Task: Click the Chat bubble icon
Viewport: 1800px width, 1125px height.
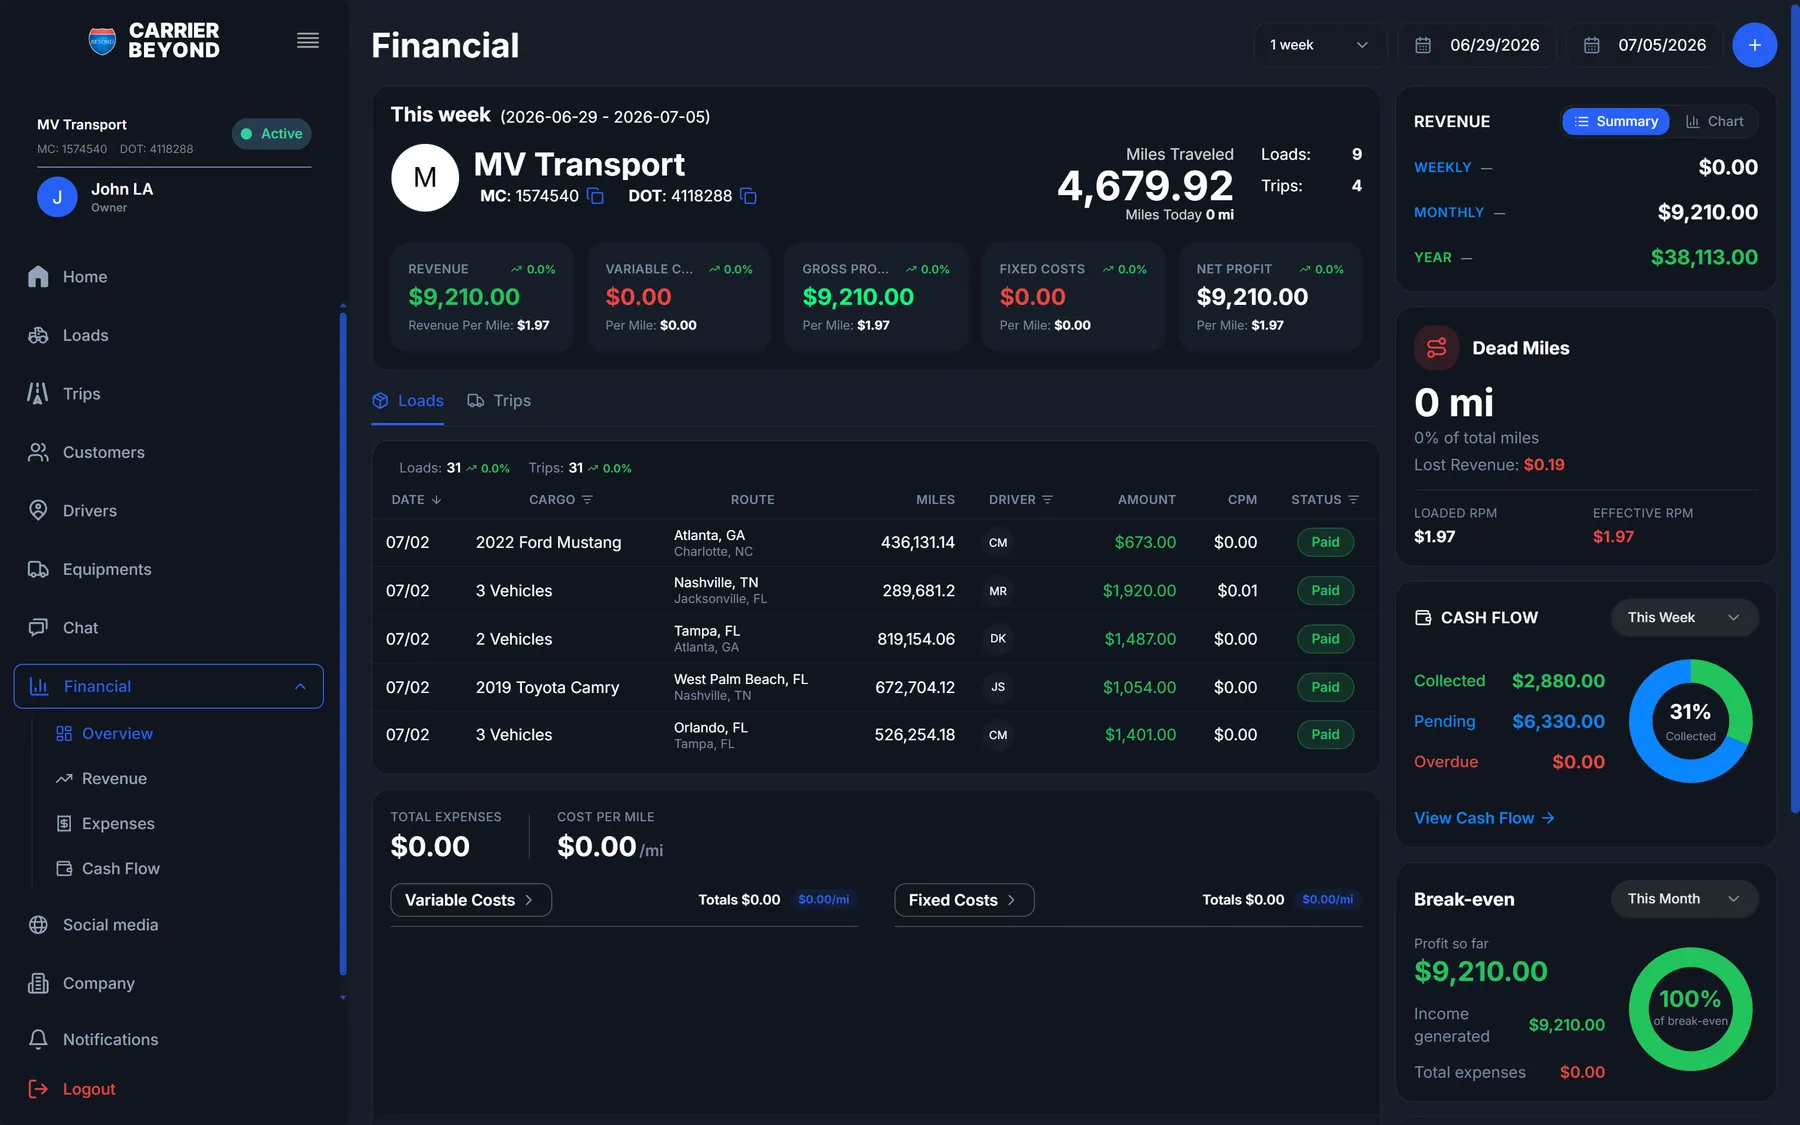Action: (38, 627)
